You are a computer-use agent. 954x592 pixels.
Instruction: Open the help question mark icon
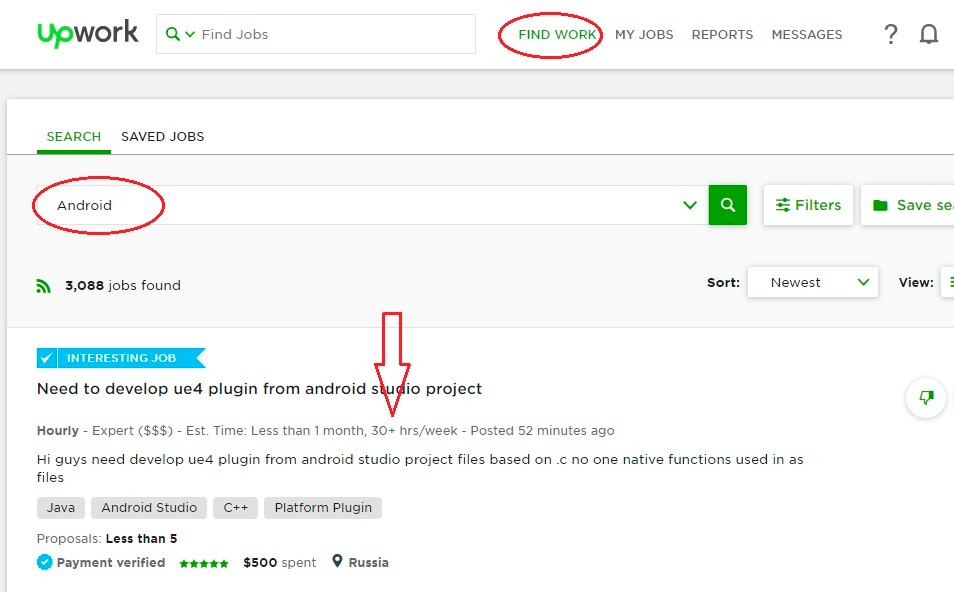point(890,35)
